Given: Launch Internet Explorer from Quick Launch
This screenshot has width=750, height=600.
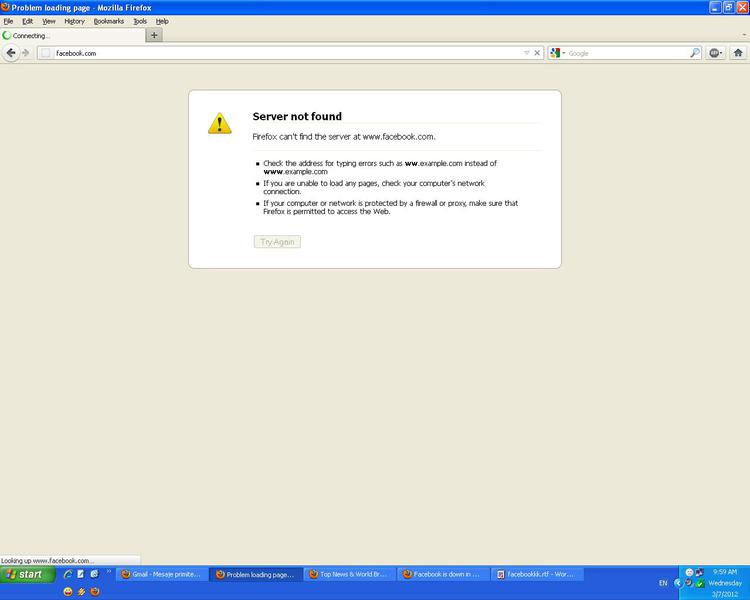Looking at the screenshot, I should [x=68, y=574].
